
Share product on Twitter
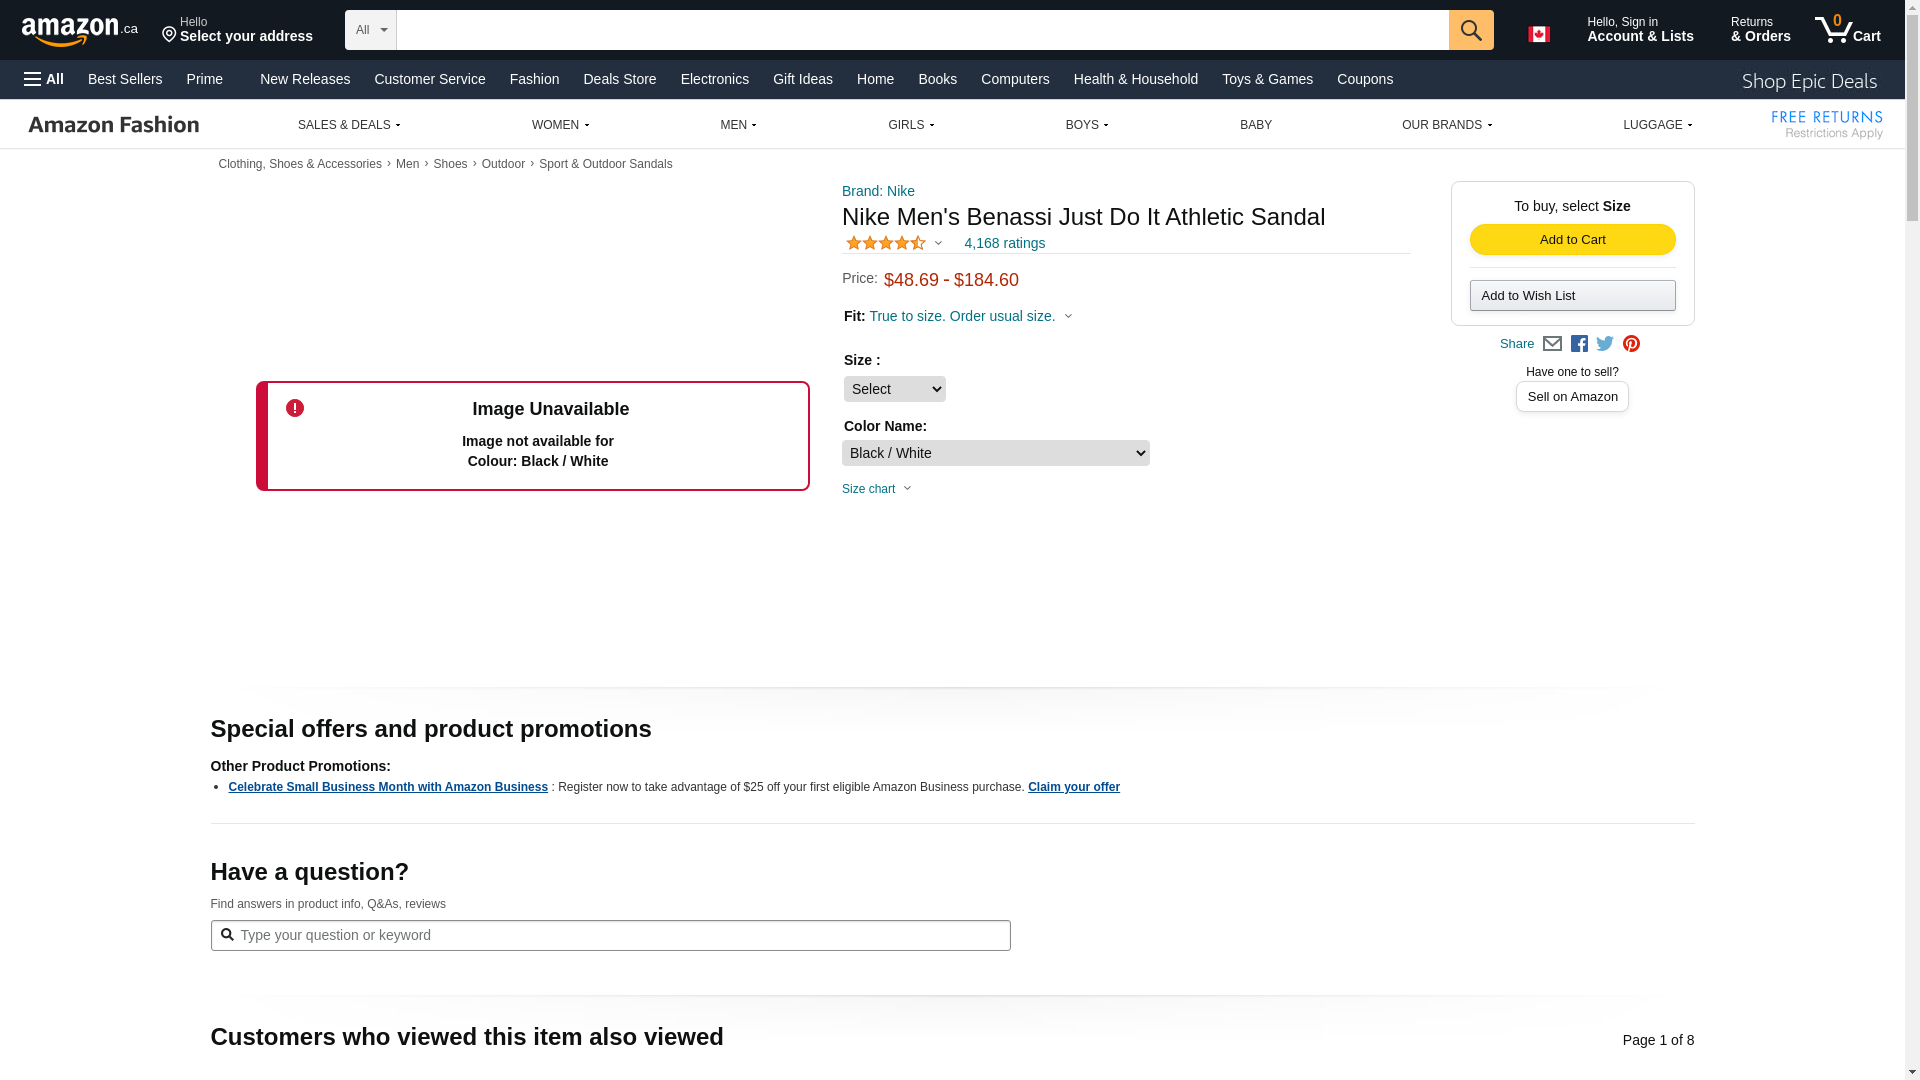(x=1605, y=344)
